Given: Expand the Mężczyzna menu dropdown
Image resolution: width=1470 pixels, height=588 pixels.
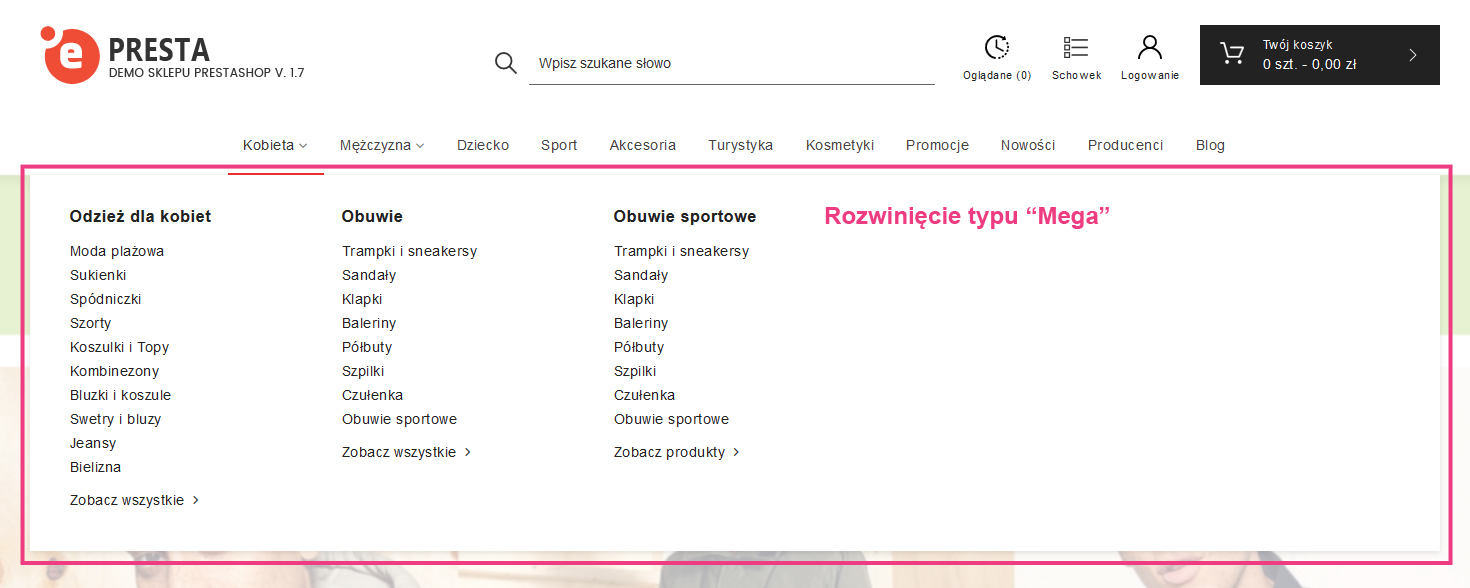Looking at the screenshot, I should (382, 145).
